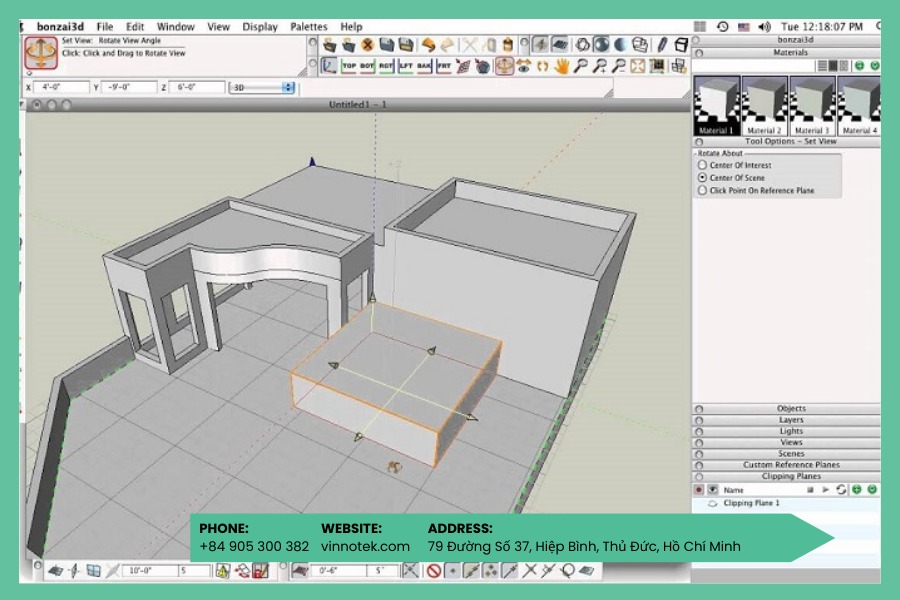Select the 3D axes view icon
The width and height of the screenshot is (900, 600).
pyautogui.click(x=329, y=66)
